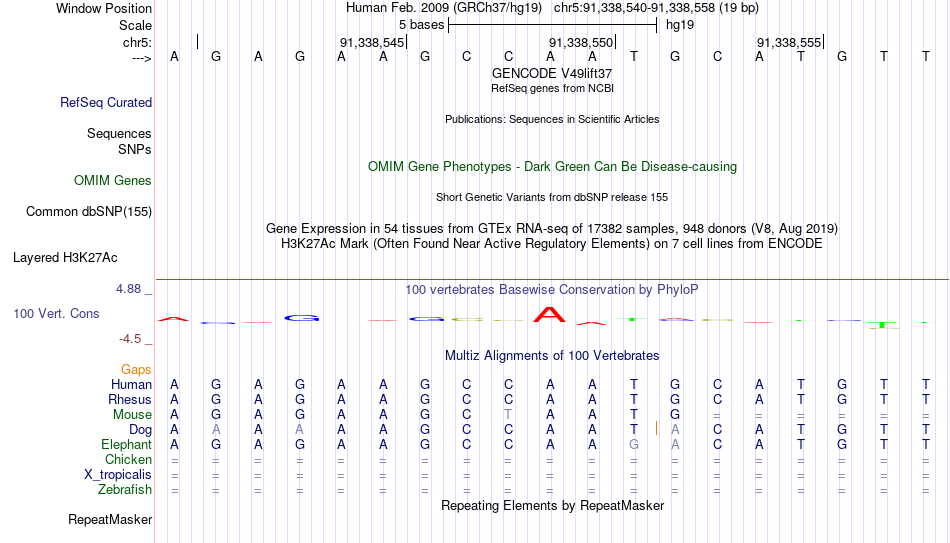Click the GENCODE V49lift37 track title
This screenshot has height=543, width=950.
point(552,73)
